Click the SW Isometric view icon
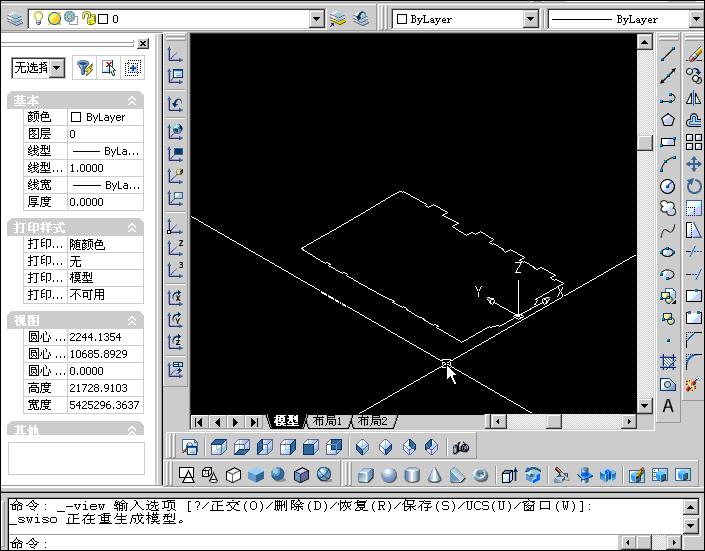Viewport: 705px width, 551px height. (x=362, y=447)
